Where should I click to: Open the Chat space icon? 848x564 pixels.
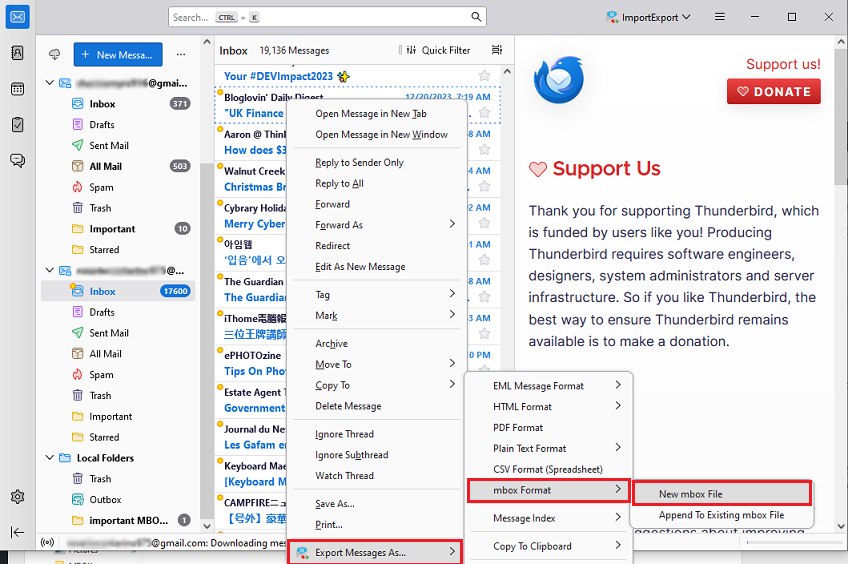point(17,161)
